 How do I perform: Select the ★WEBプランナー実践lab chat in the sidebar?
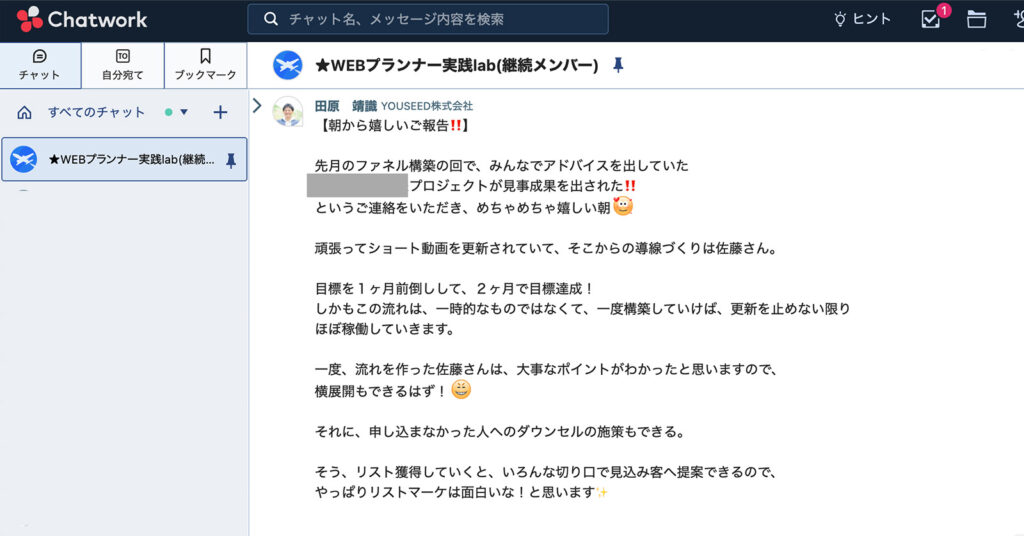pyautogui.click(x=124, y=160)
